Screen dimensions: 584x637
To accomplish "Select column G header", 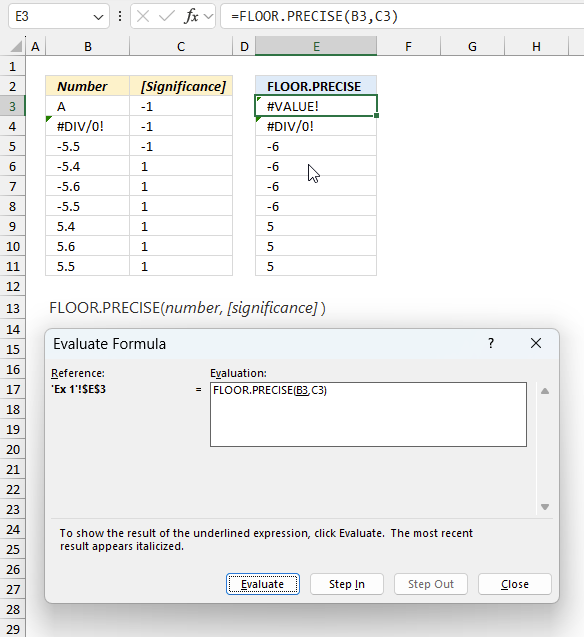I will 472,46.
